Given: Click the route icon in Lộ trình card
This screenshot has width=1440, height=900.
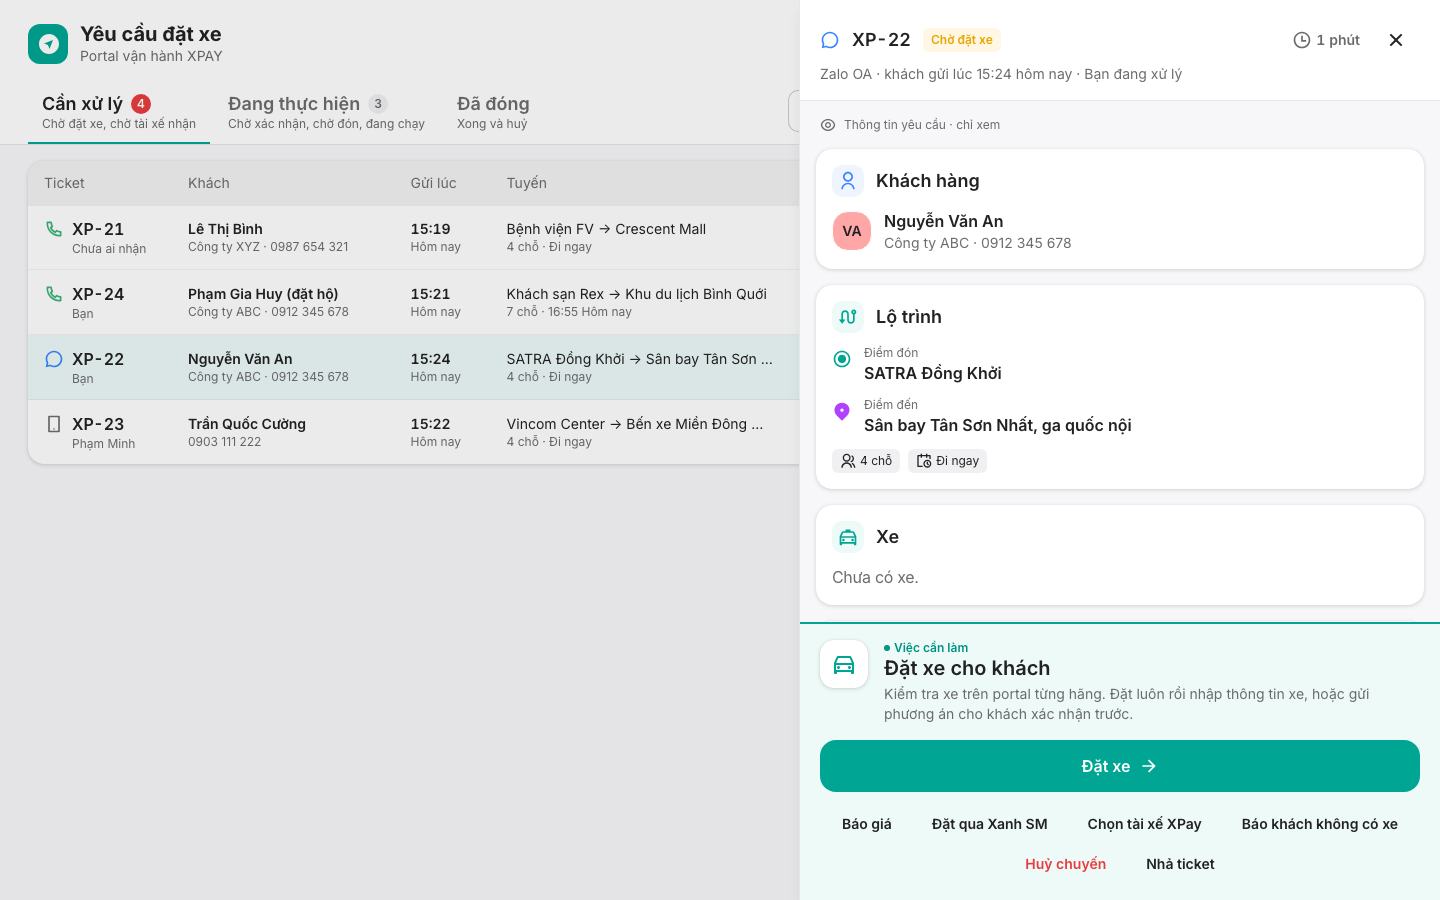Looking at the screenshot, I should point(848,317).
